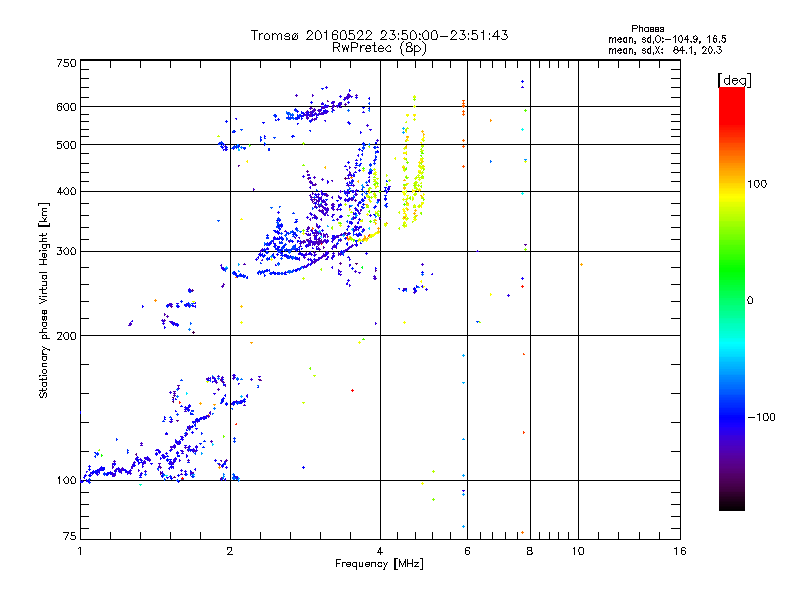Screen dimensions: 800x600
Task: Click the "75" y-axis tick label
Action: click(x=70, y=536)
